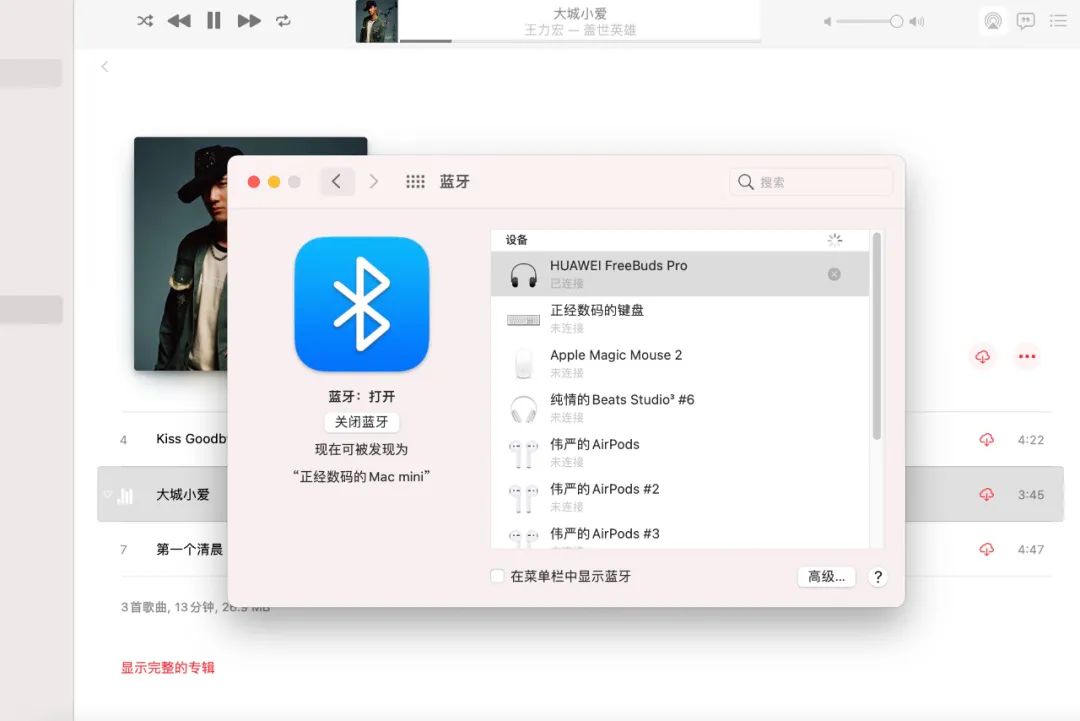Open the AirPlay output selector
The image size is (1080, 721).
(992, 20)
